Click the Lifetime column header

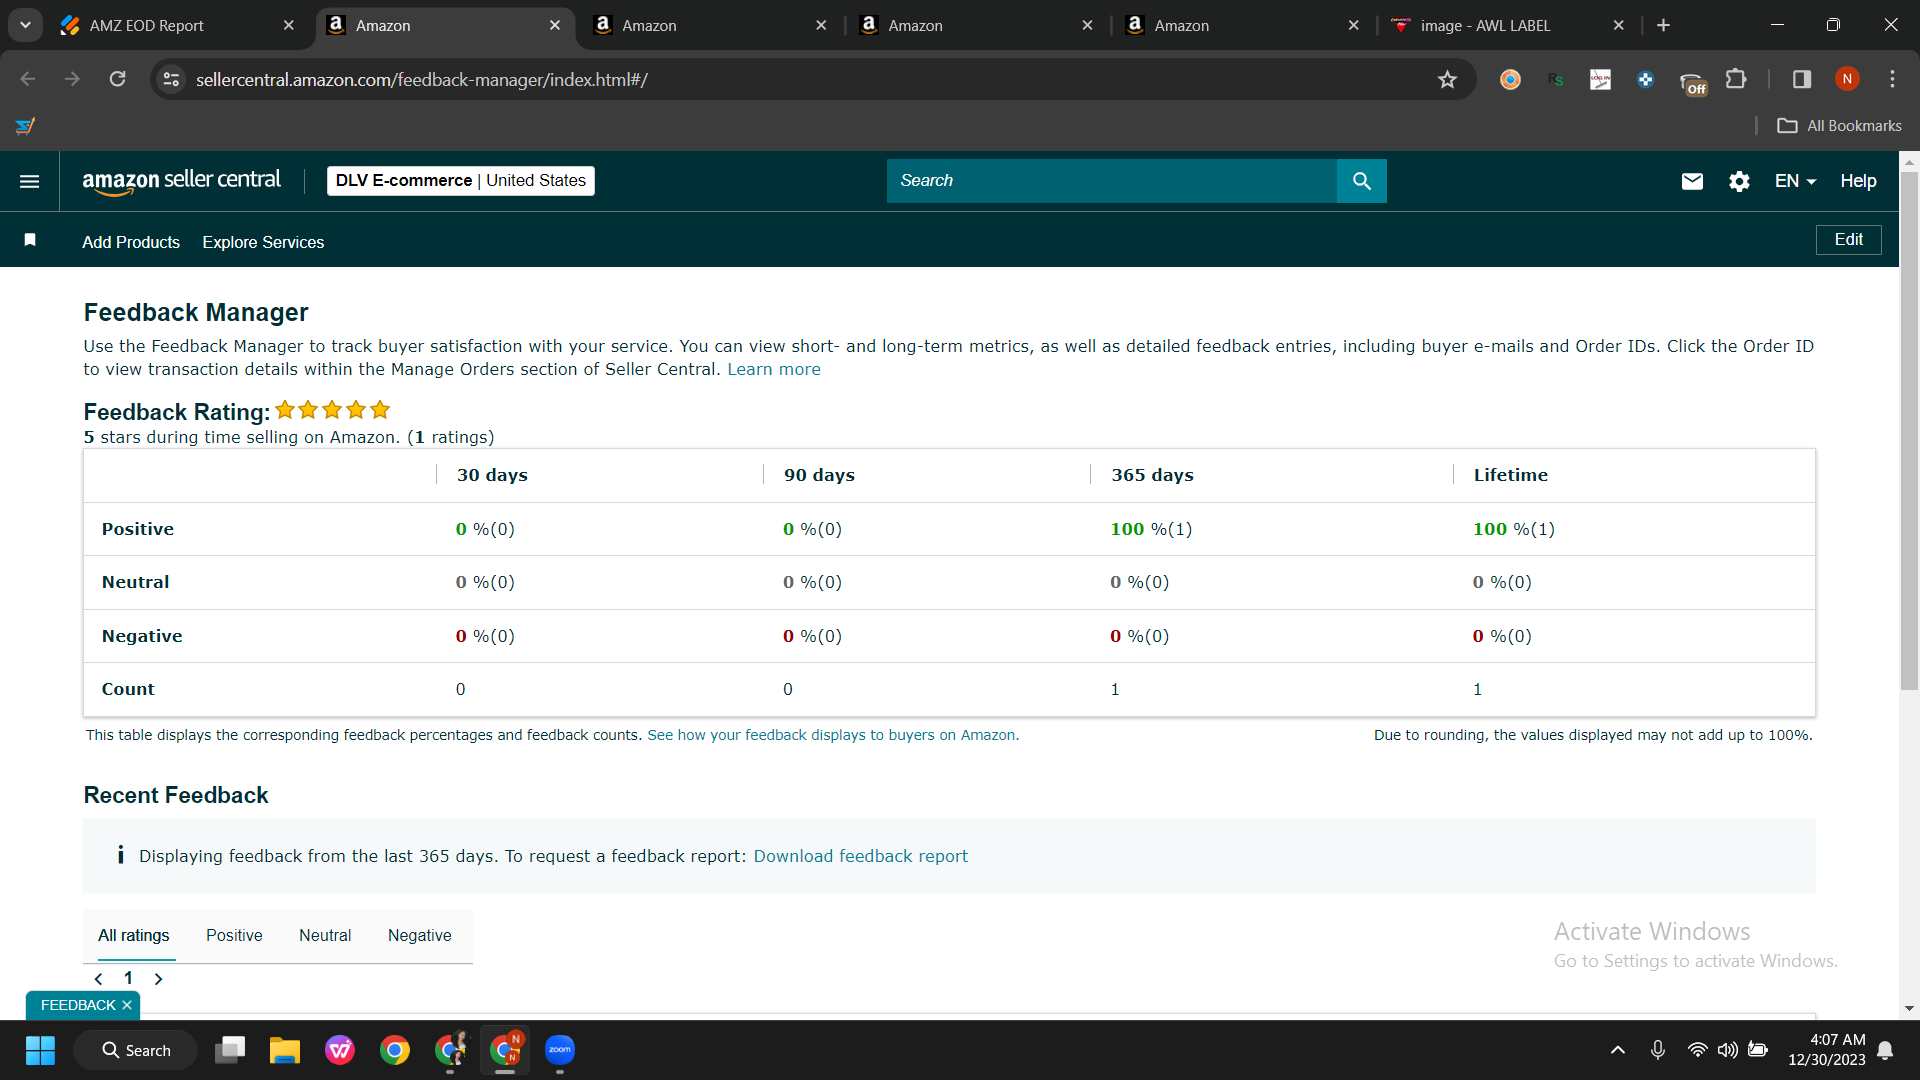(1510, 475)
